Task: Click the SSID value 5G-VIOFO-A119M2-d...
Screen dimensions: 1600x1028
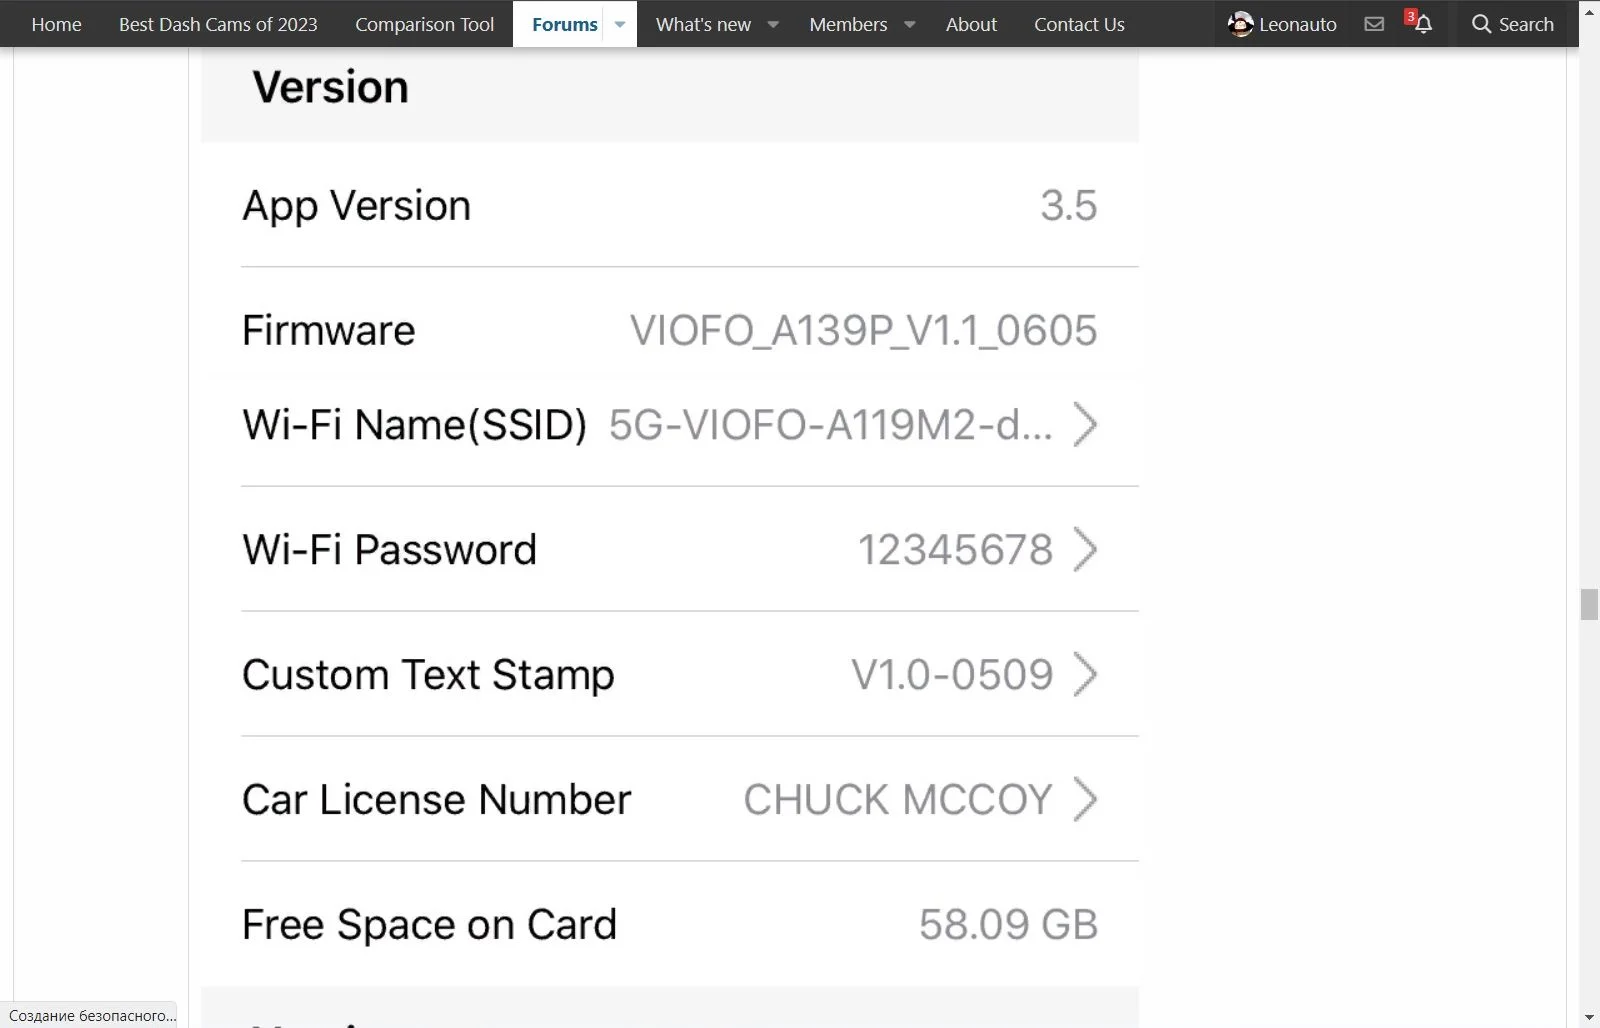Action: pos(830,425)
